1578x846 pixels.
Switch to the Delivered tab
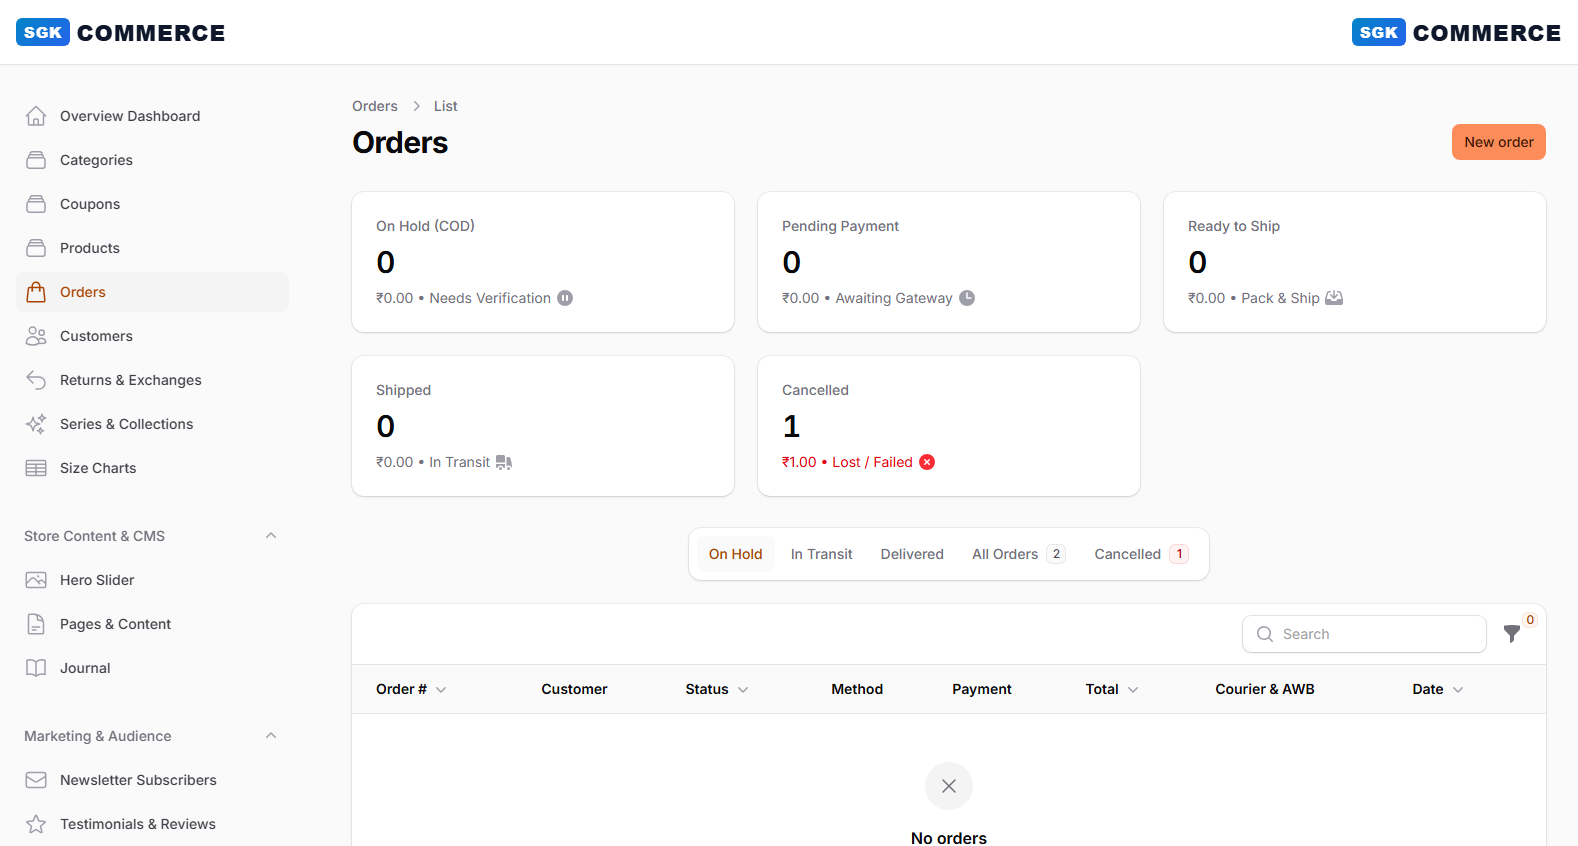pyautogui.click(x=912, y=554)
